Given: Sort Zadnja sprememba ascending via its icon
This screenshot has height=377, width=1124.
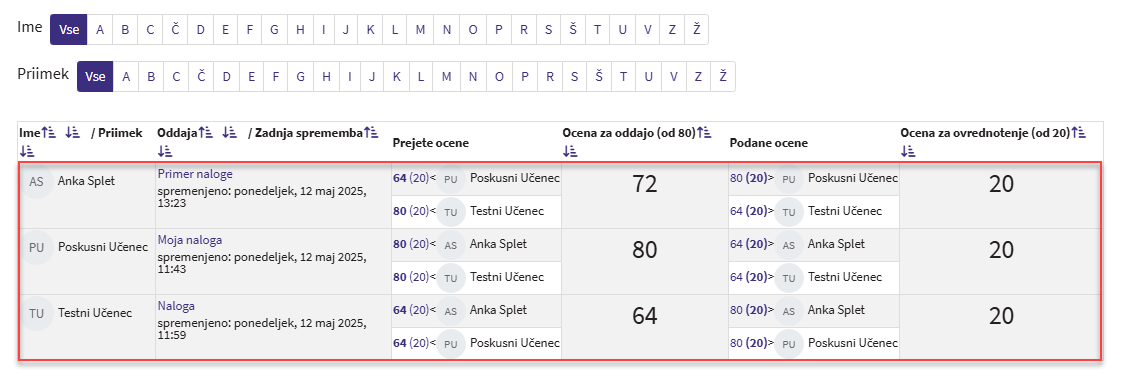Looking at the screenshot, I should pyautogui.click(x=371, y=133).
